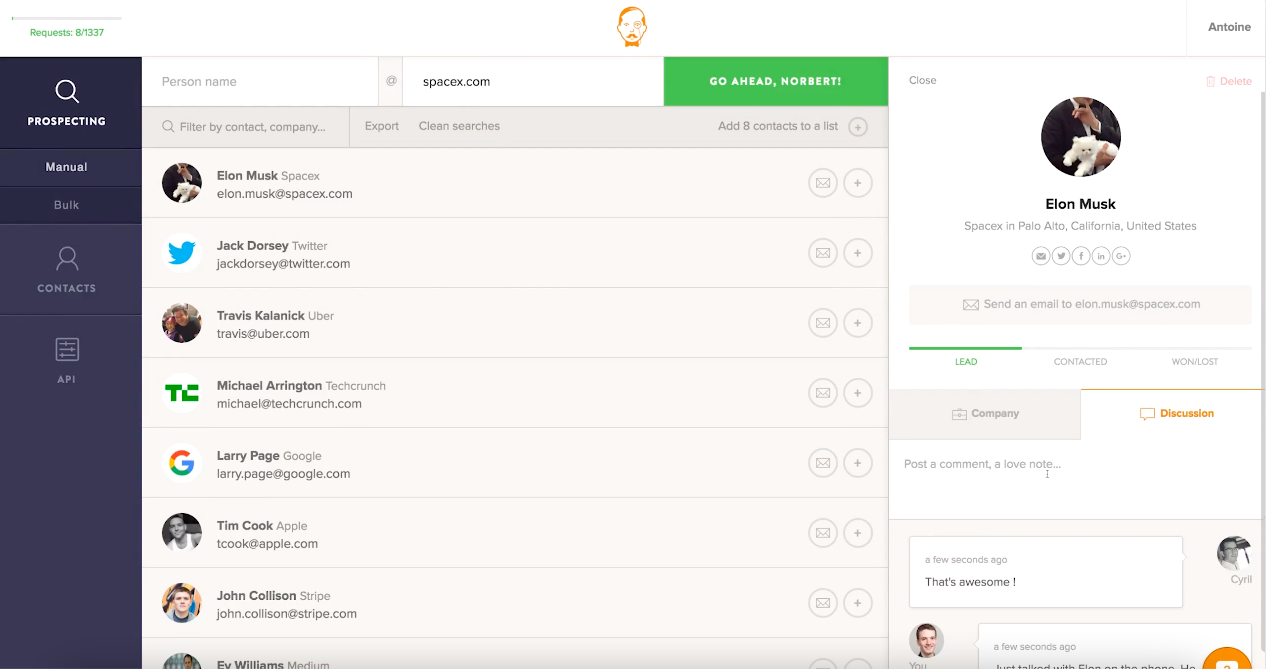The height and width of the screenshot is (669, 1266).
Task: Open the Contacts section in sidebar
Action: 67,270
